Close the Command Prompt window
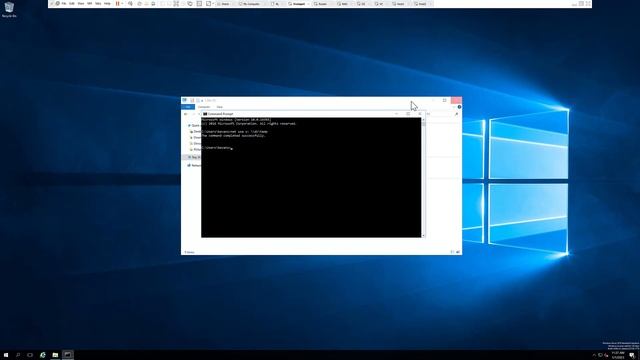The height and width of the screenshot is (360, 640). tap(420, 114)
